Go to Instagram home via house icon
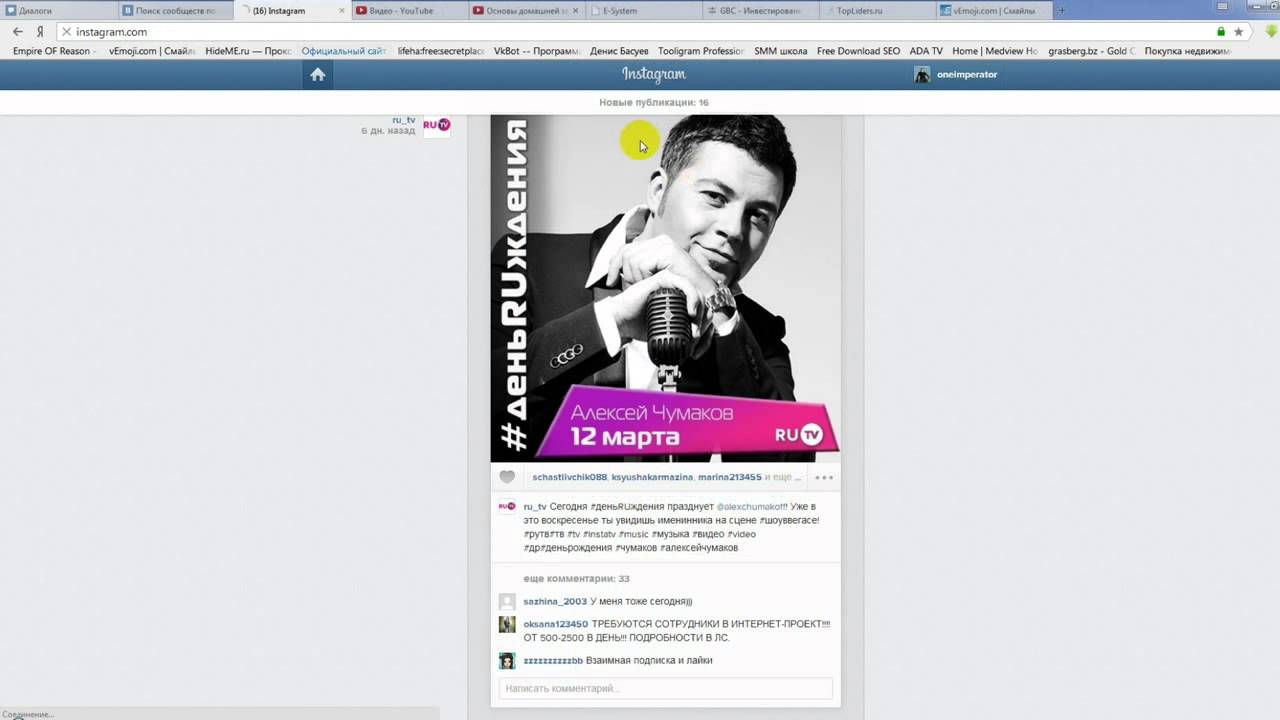Image resolution: width=1280 pixels, height=720 pixels. 318,74
